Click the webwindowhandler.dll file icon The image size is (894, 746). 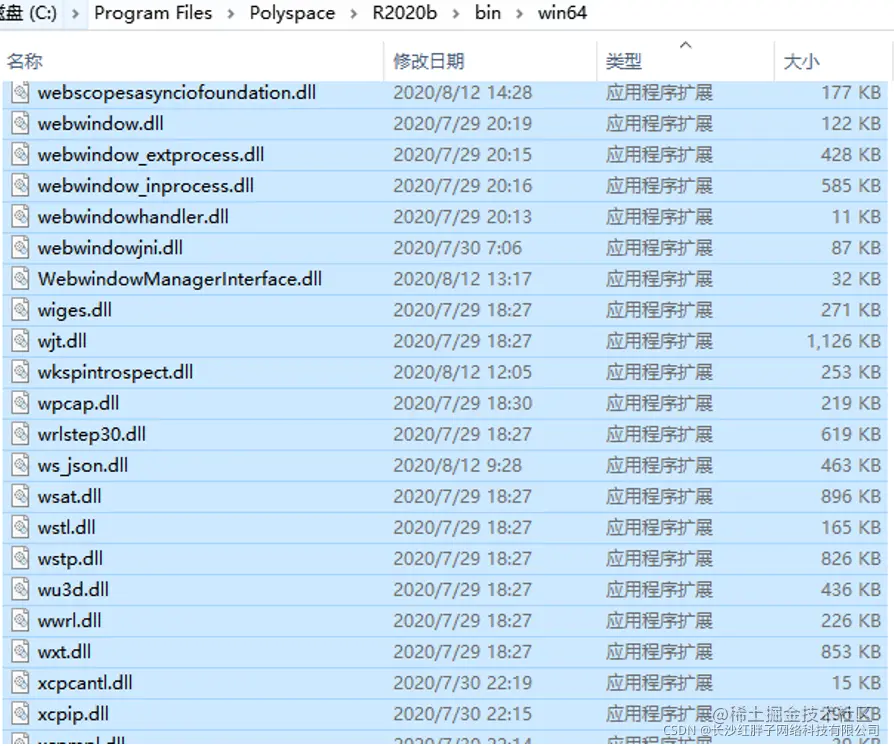(x=21, y=217)
